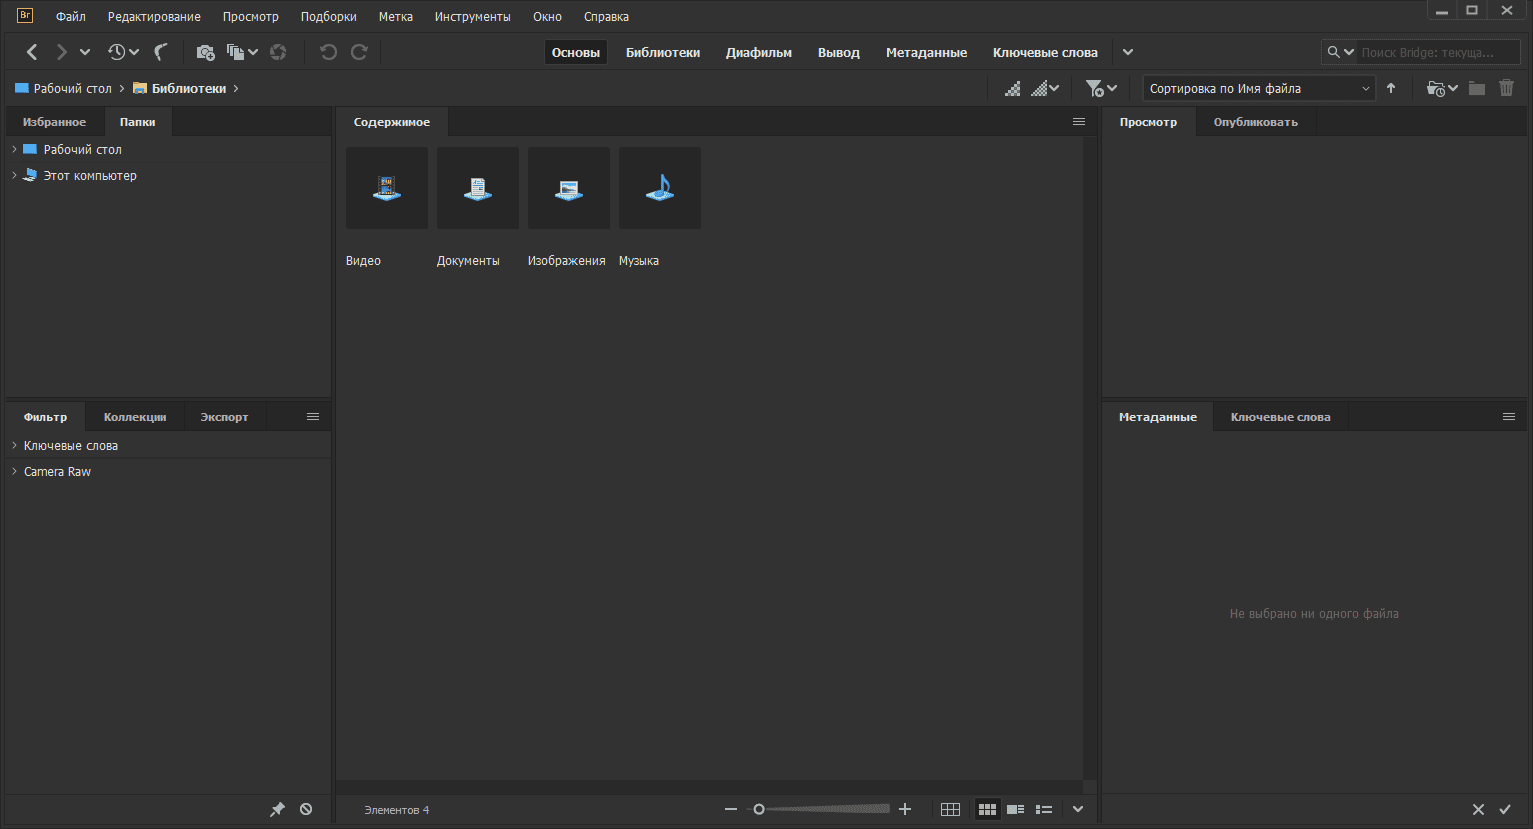The height and width of the screenshot is (829, 1533).
Task: Expand the Camera Raw filter
Action: click(x=14, y=471)
